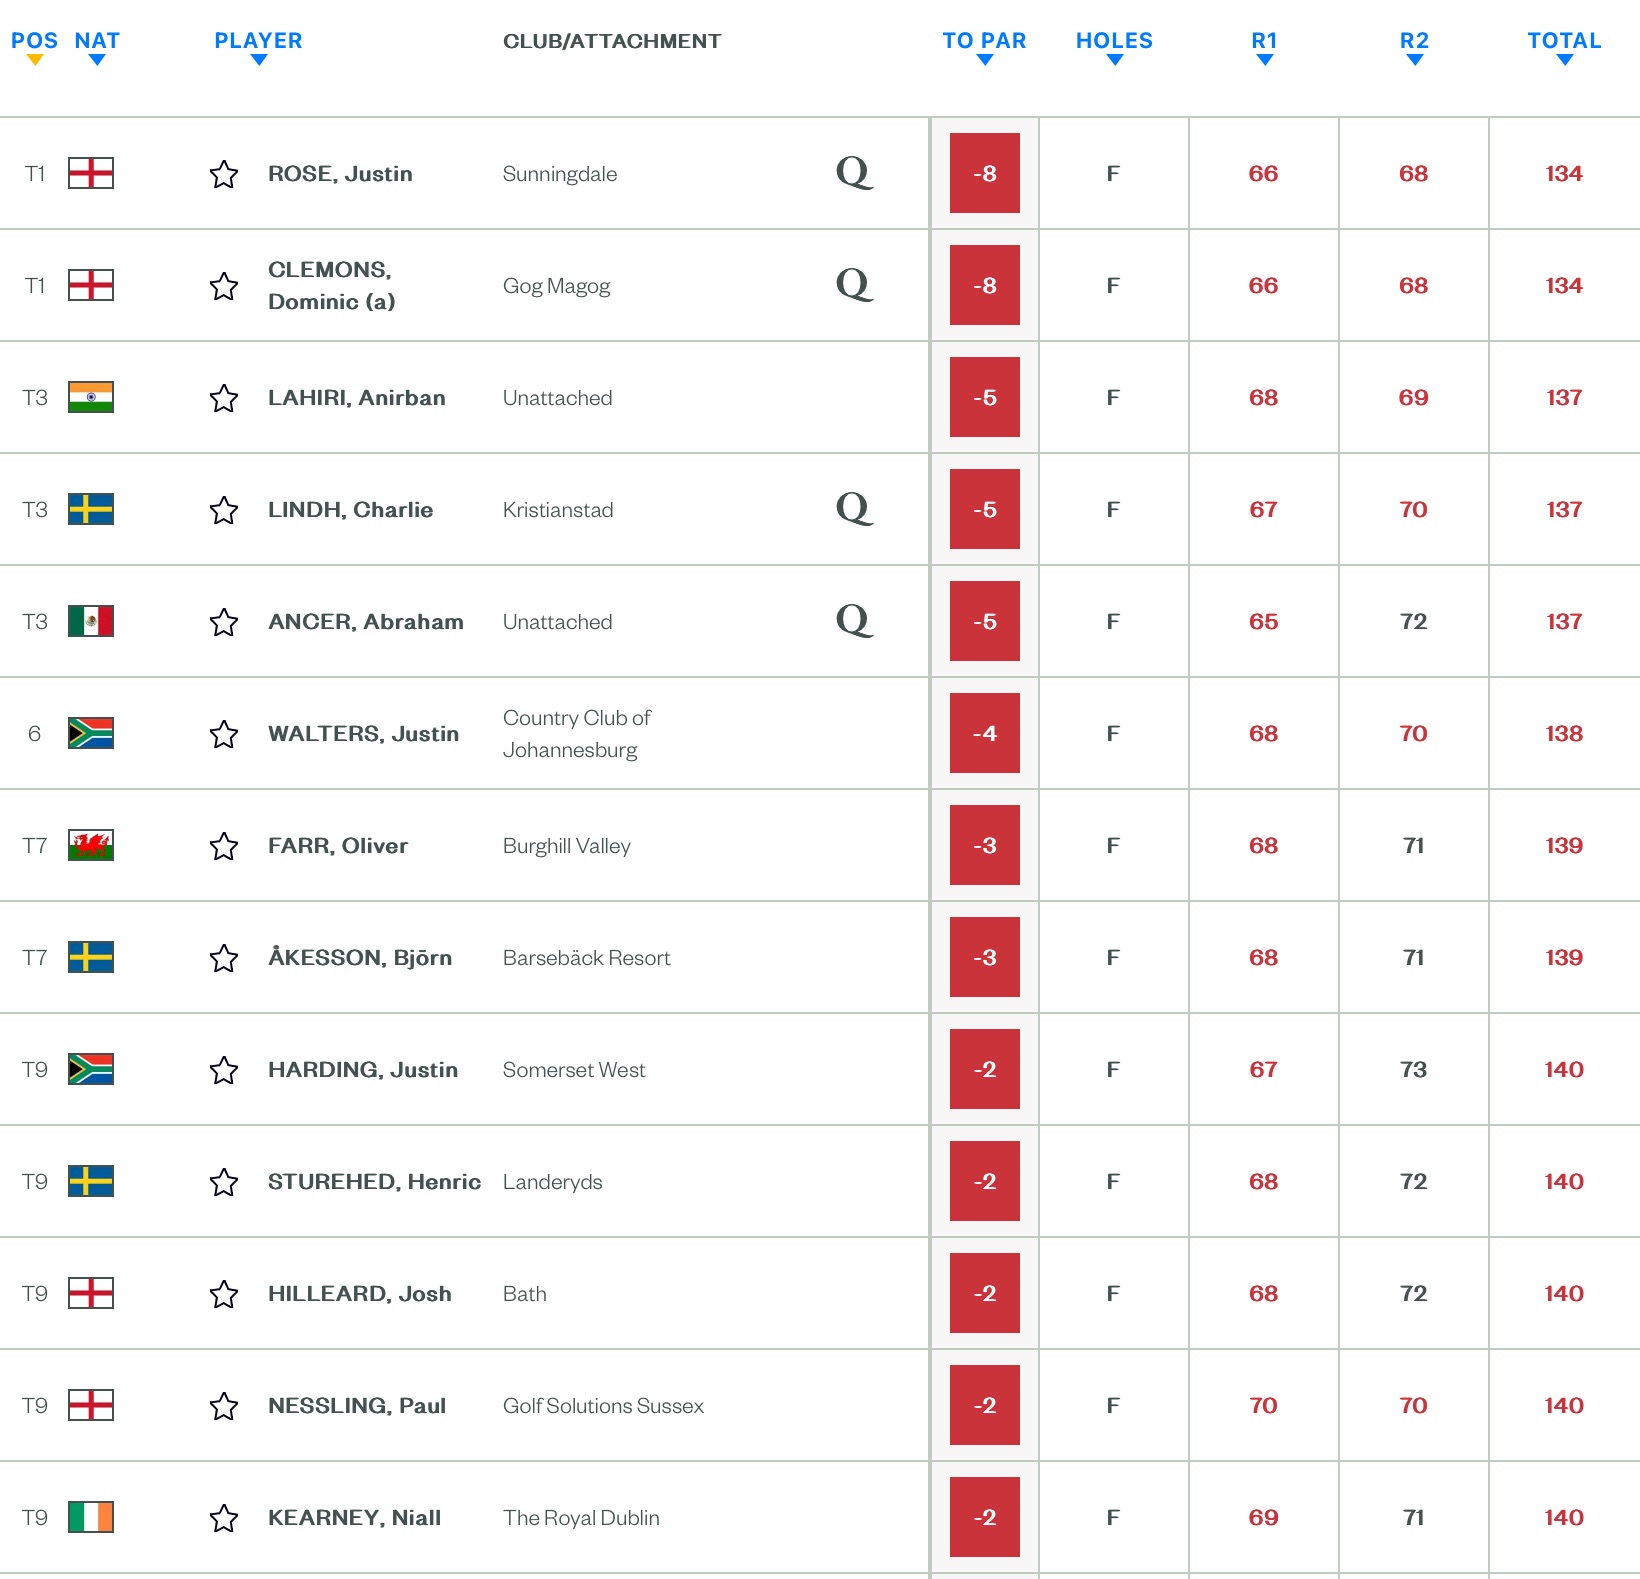Sort the table by TOTAL score
1640x1579 pixels.
[1564, 42]
